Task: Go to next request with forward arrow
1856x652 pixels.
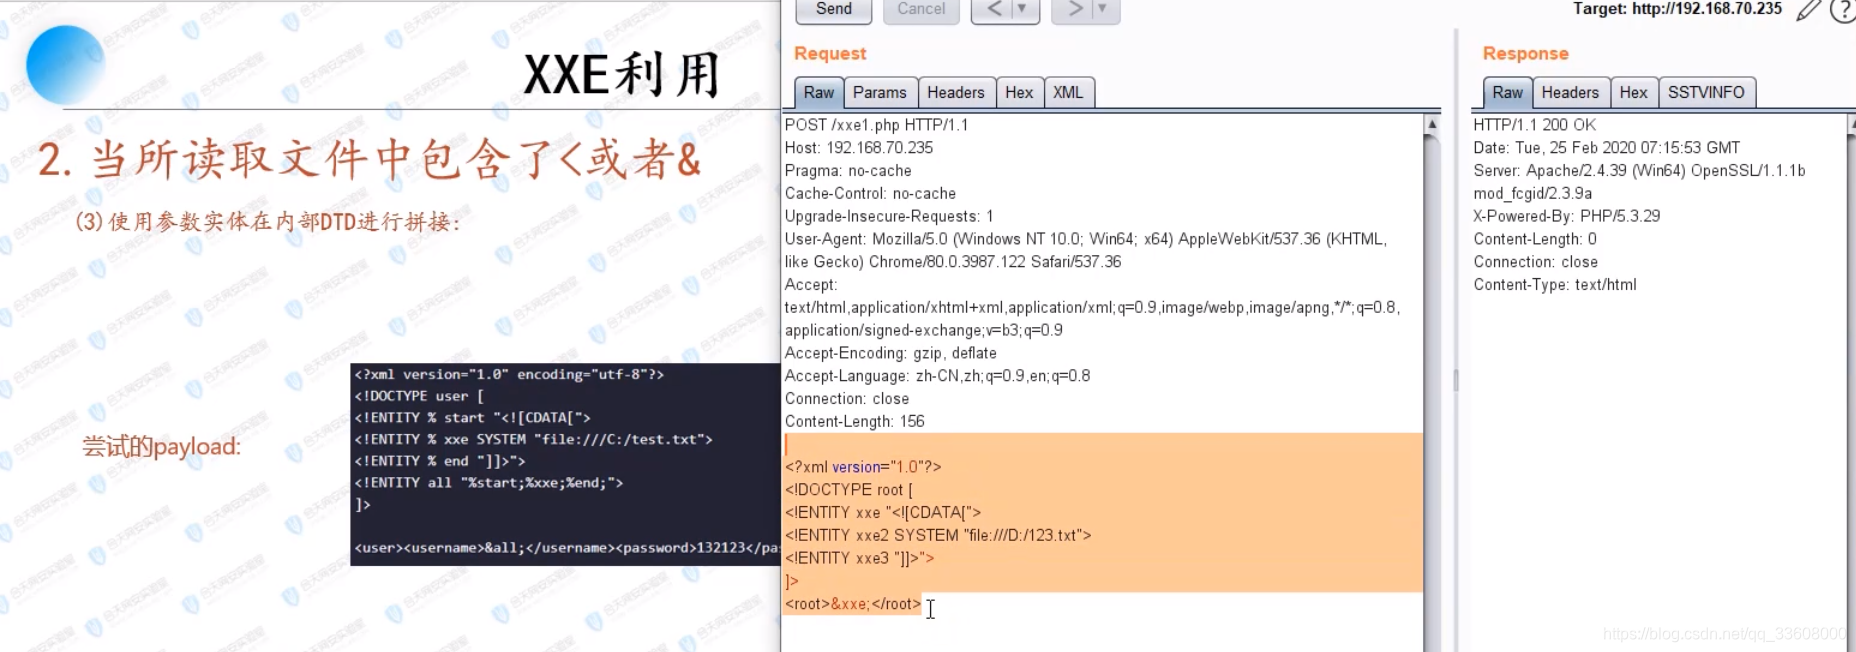Action: click(x=1074, y=10)
